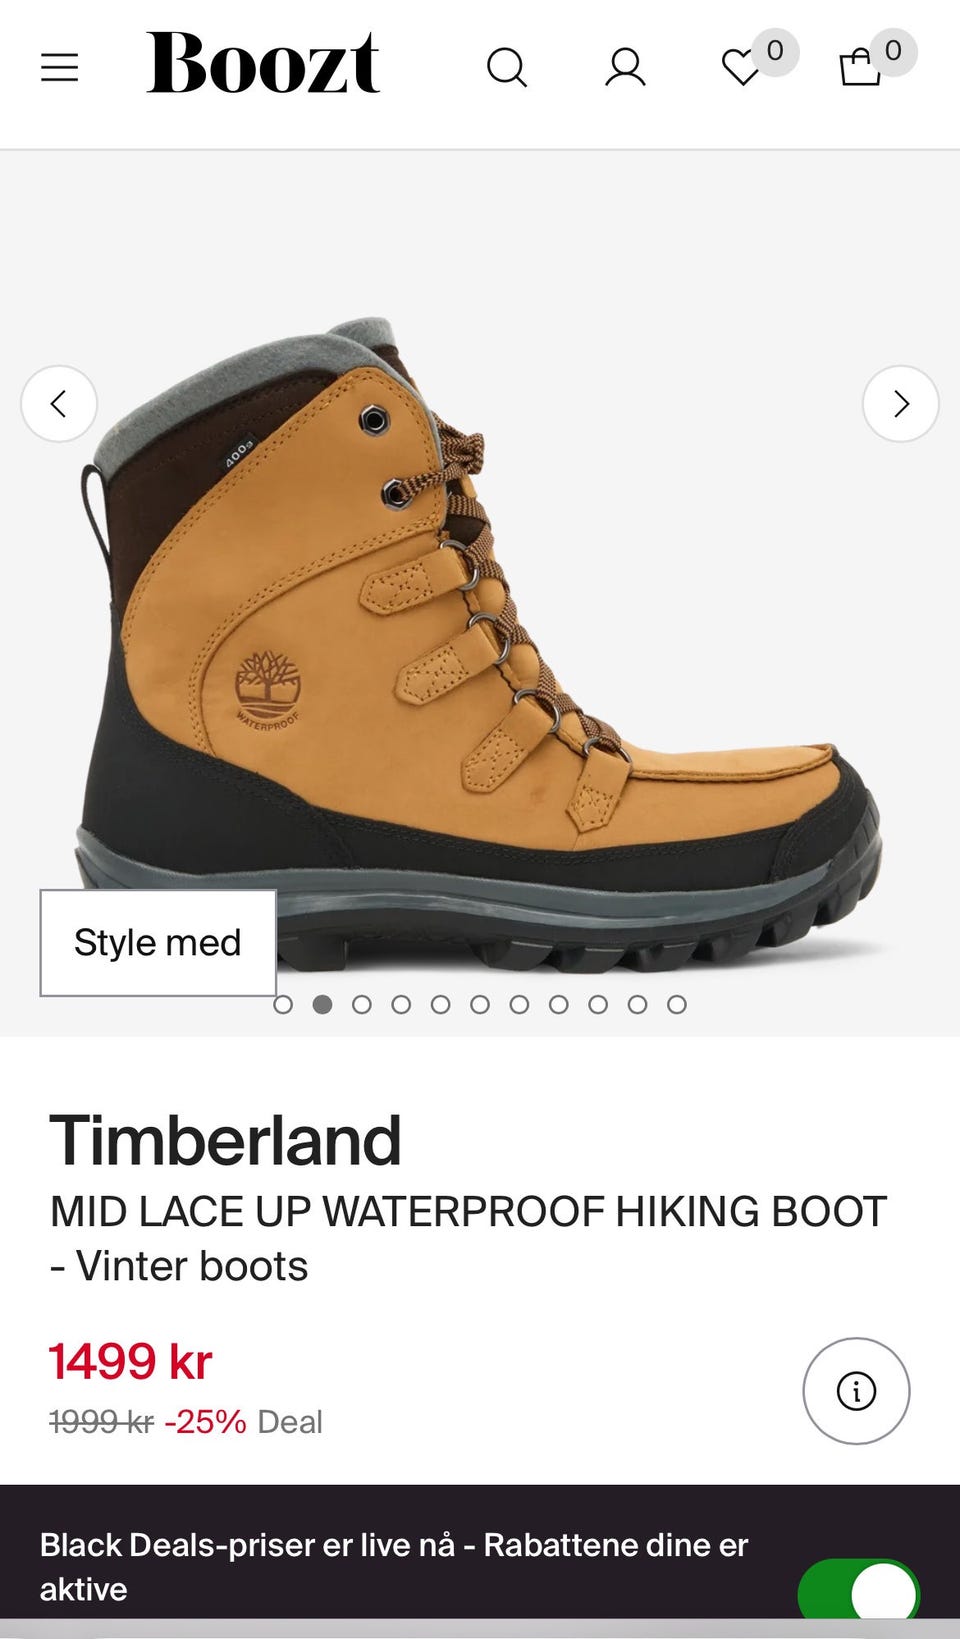Open the search magnifier icon
The width and height of the screenshot is (960, 1639).
(507, 68)
